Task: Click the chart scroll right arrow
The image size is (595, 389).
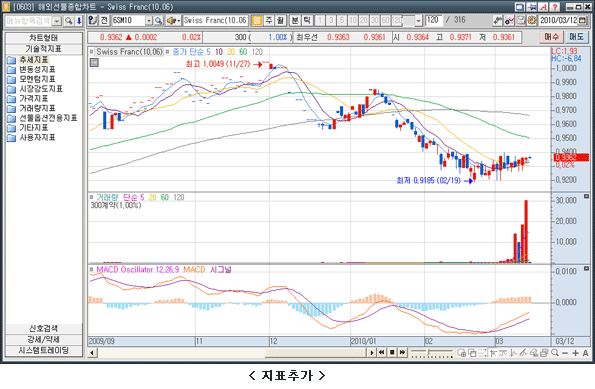Action: click(x=372, y=353)
